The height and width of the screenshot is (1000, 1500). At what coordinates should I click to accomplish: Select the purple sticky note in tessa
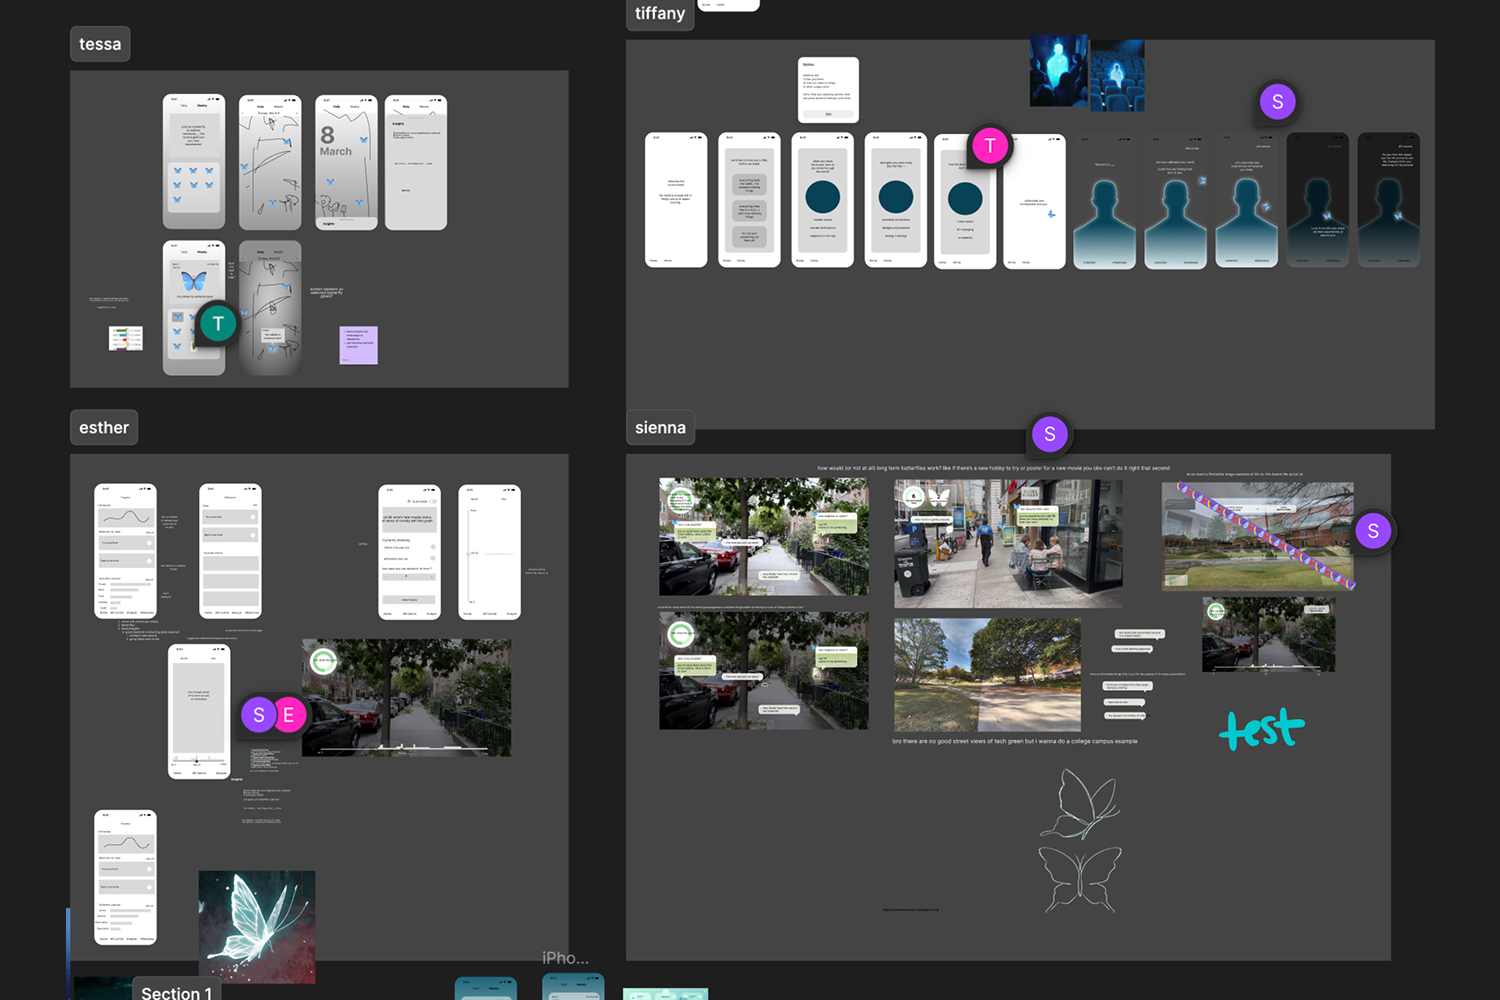tap(358, 345)
